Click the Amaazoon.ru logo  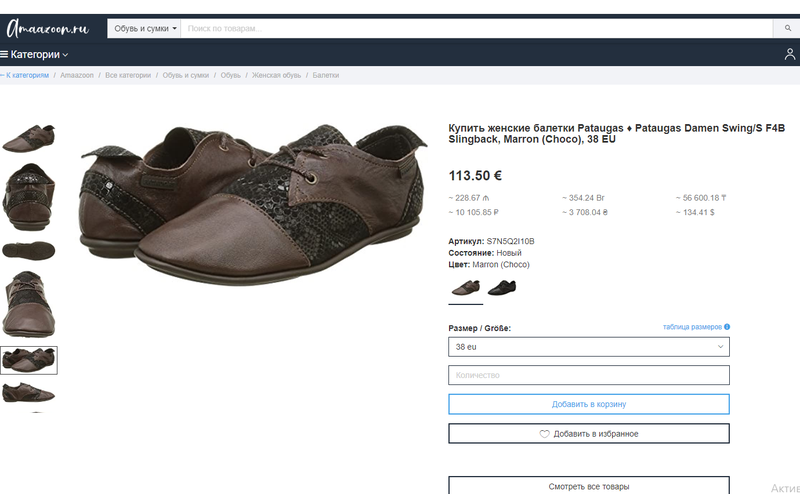point(48,28)
